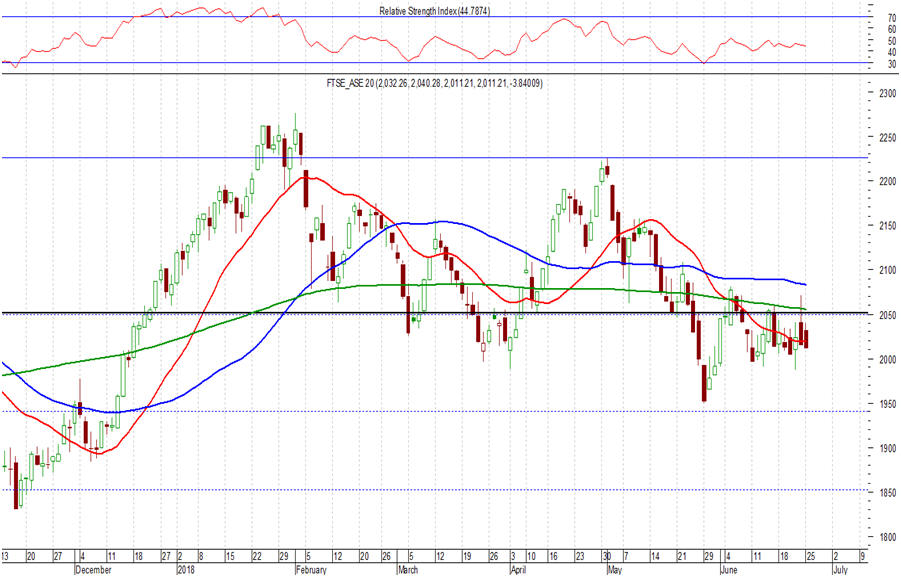
Task: Click the 23 date tick label
Action: (580, 557)
